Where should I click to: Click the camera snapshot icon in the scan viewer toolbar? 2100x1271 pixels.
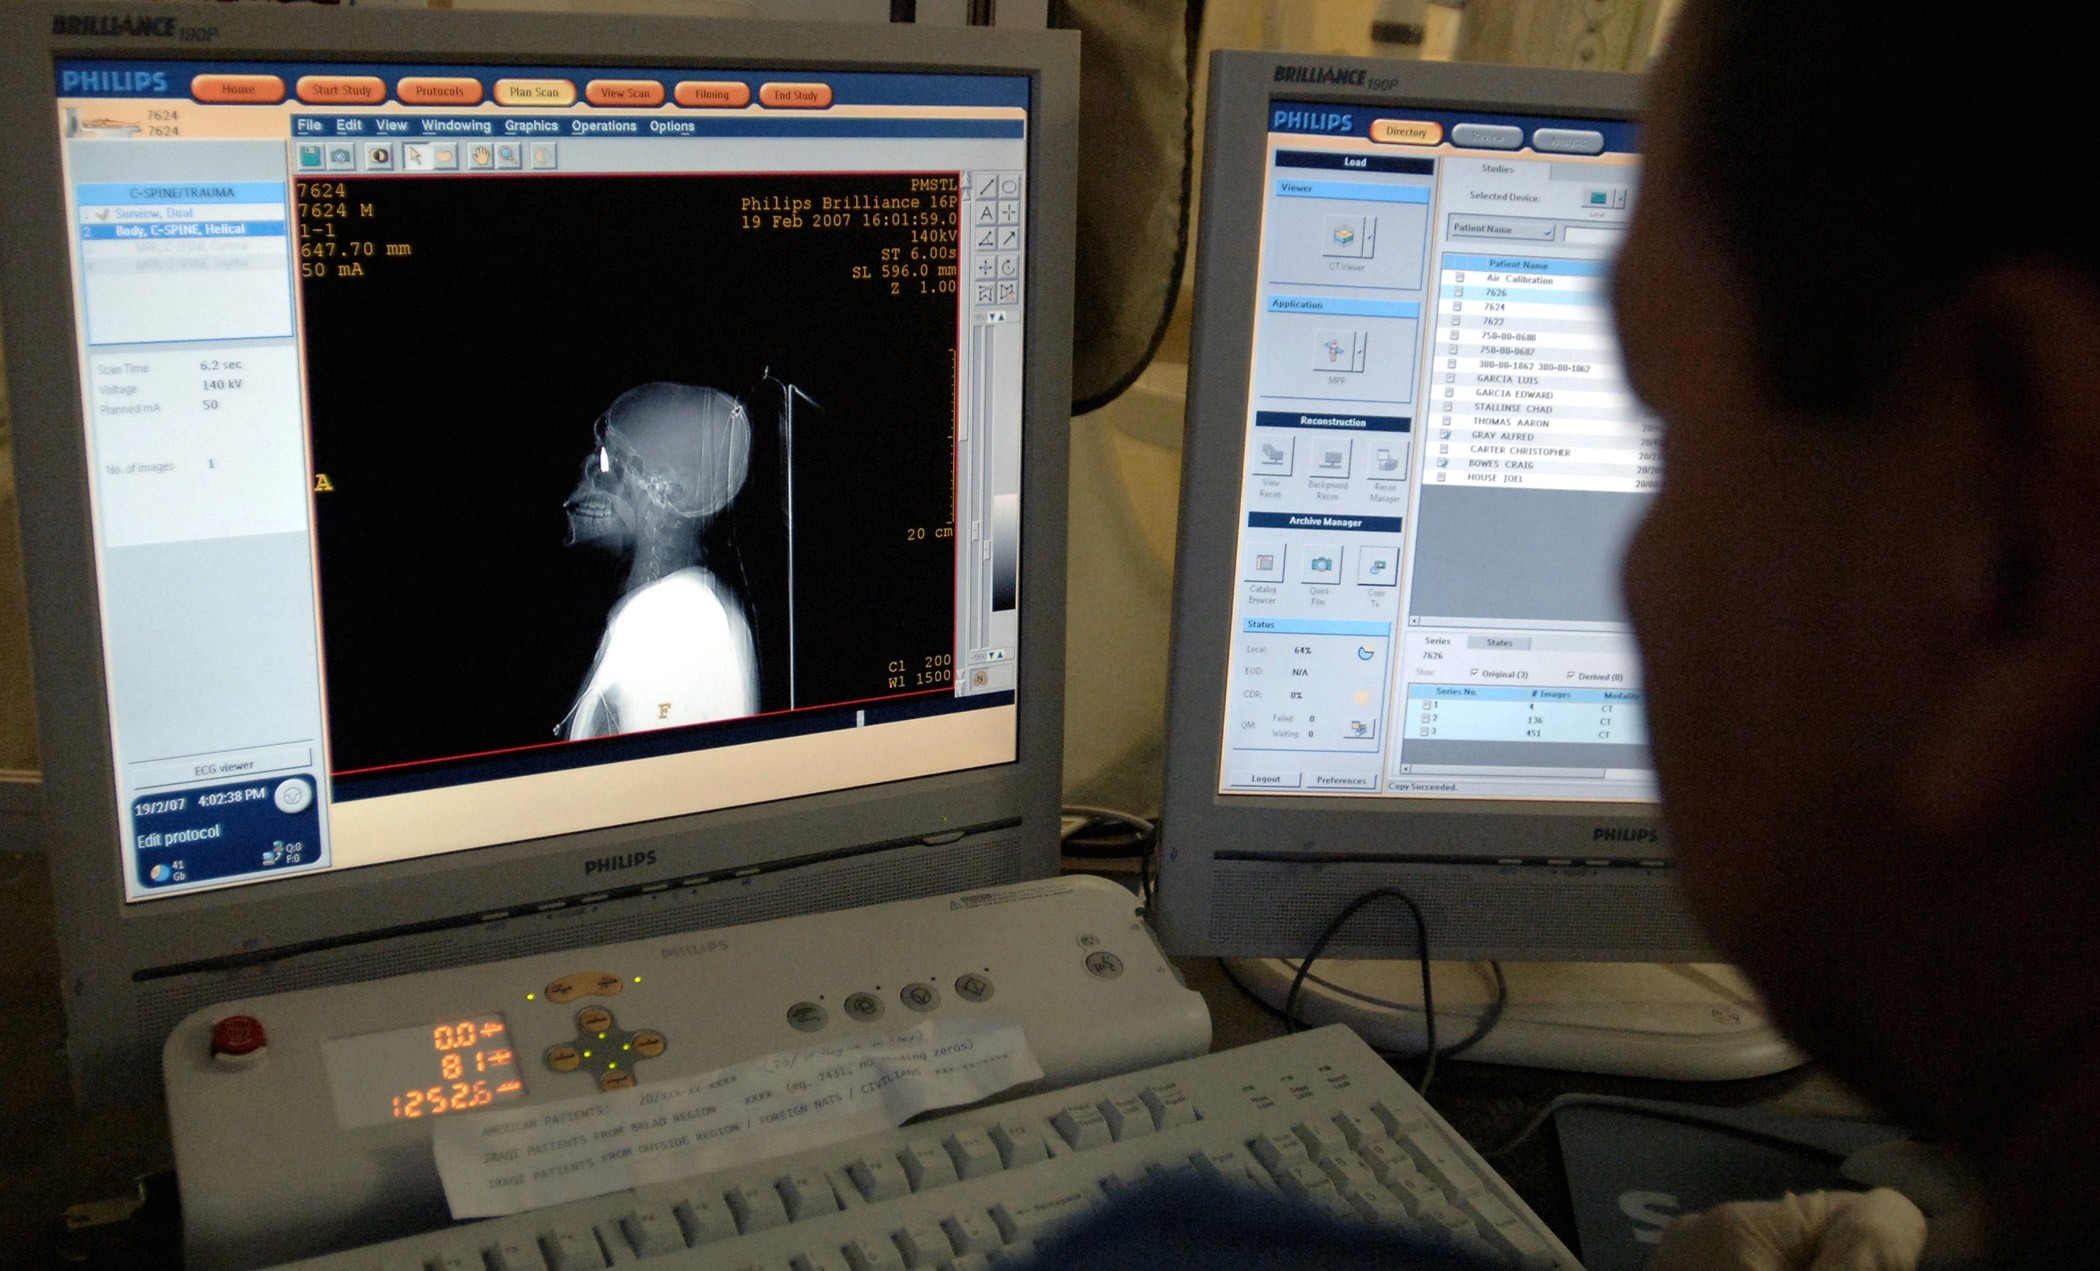[341, 156]
